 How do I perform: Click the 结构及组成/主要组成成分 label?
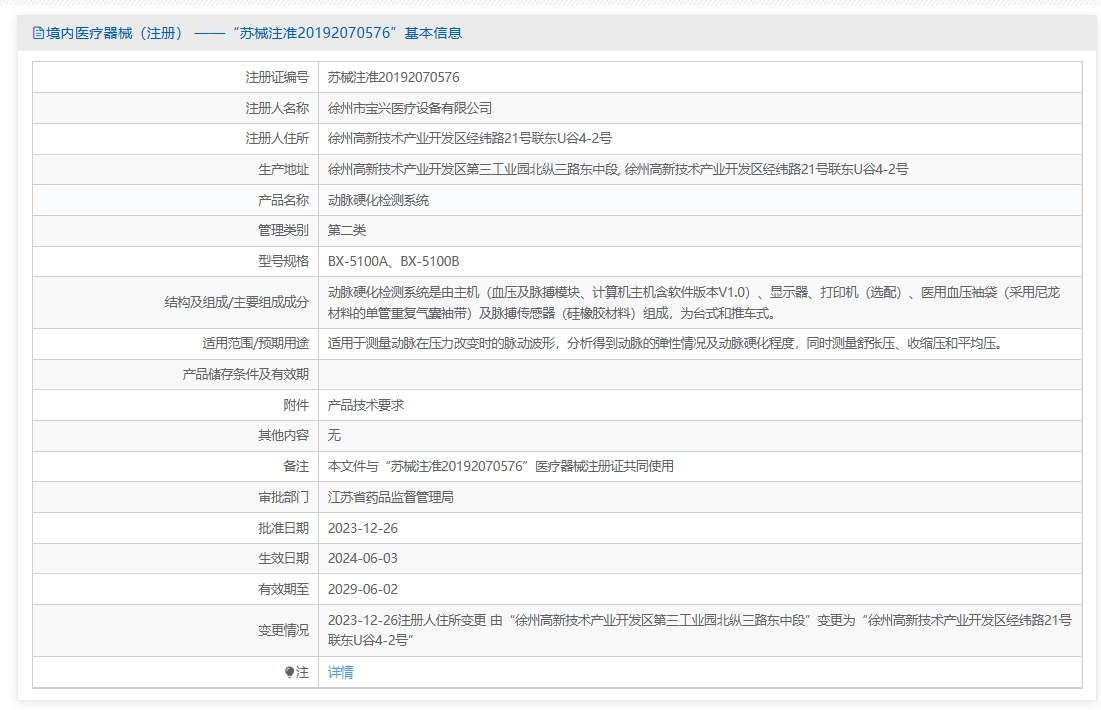[237, 303]
